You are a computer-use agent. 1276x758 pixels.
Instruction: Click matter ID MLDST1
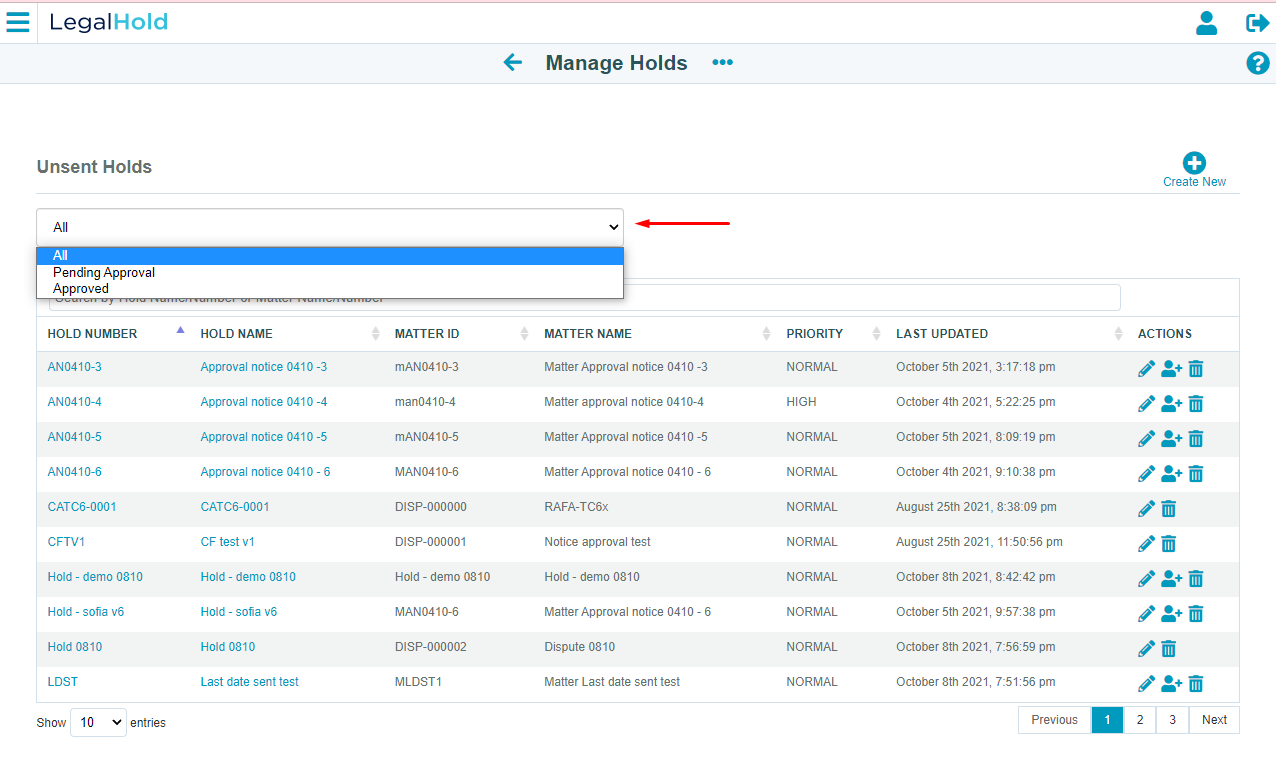click(x=419, y=682)
